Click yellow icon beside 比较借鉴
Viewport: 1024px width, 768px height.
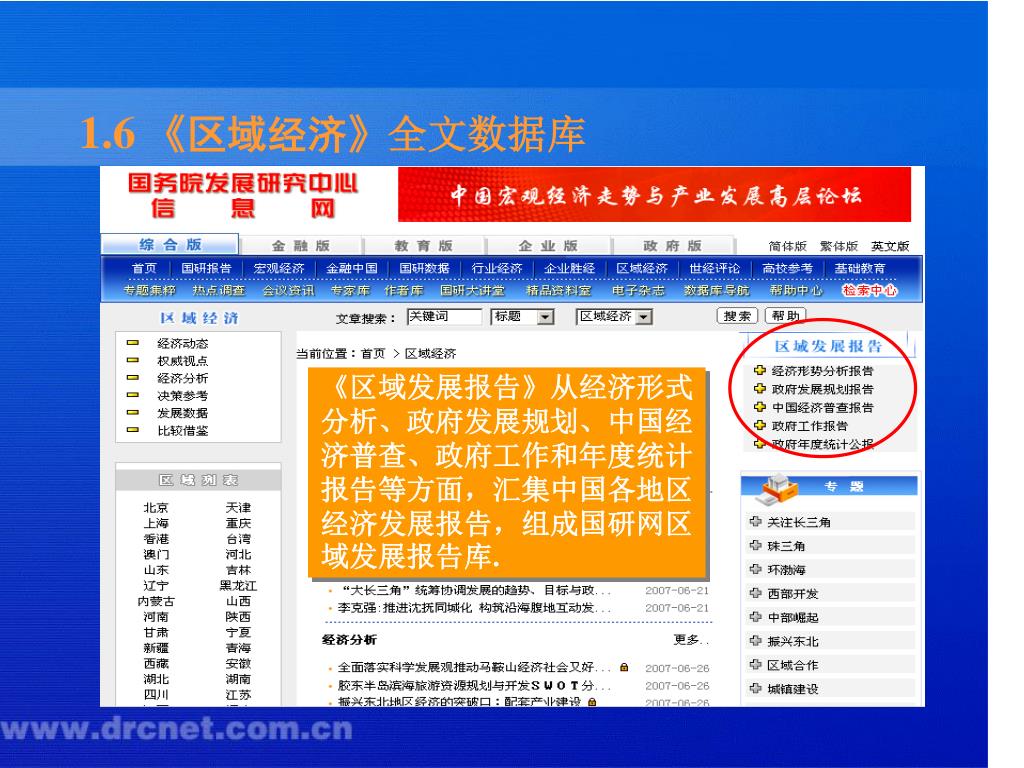point(133,430)
